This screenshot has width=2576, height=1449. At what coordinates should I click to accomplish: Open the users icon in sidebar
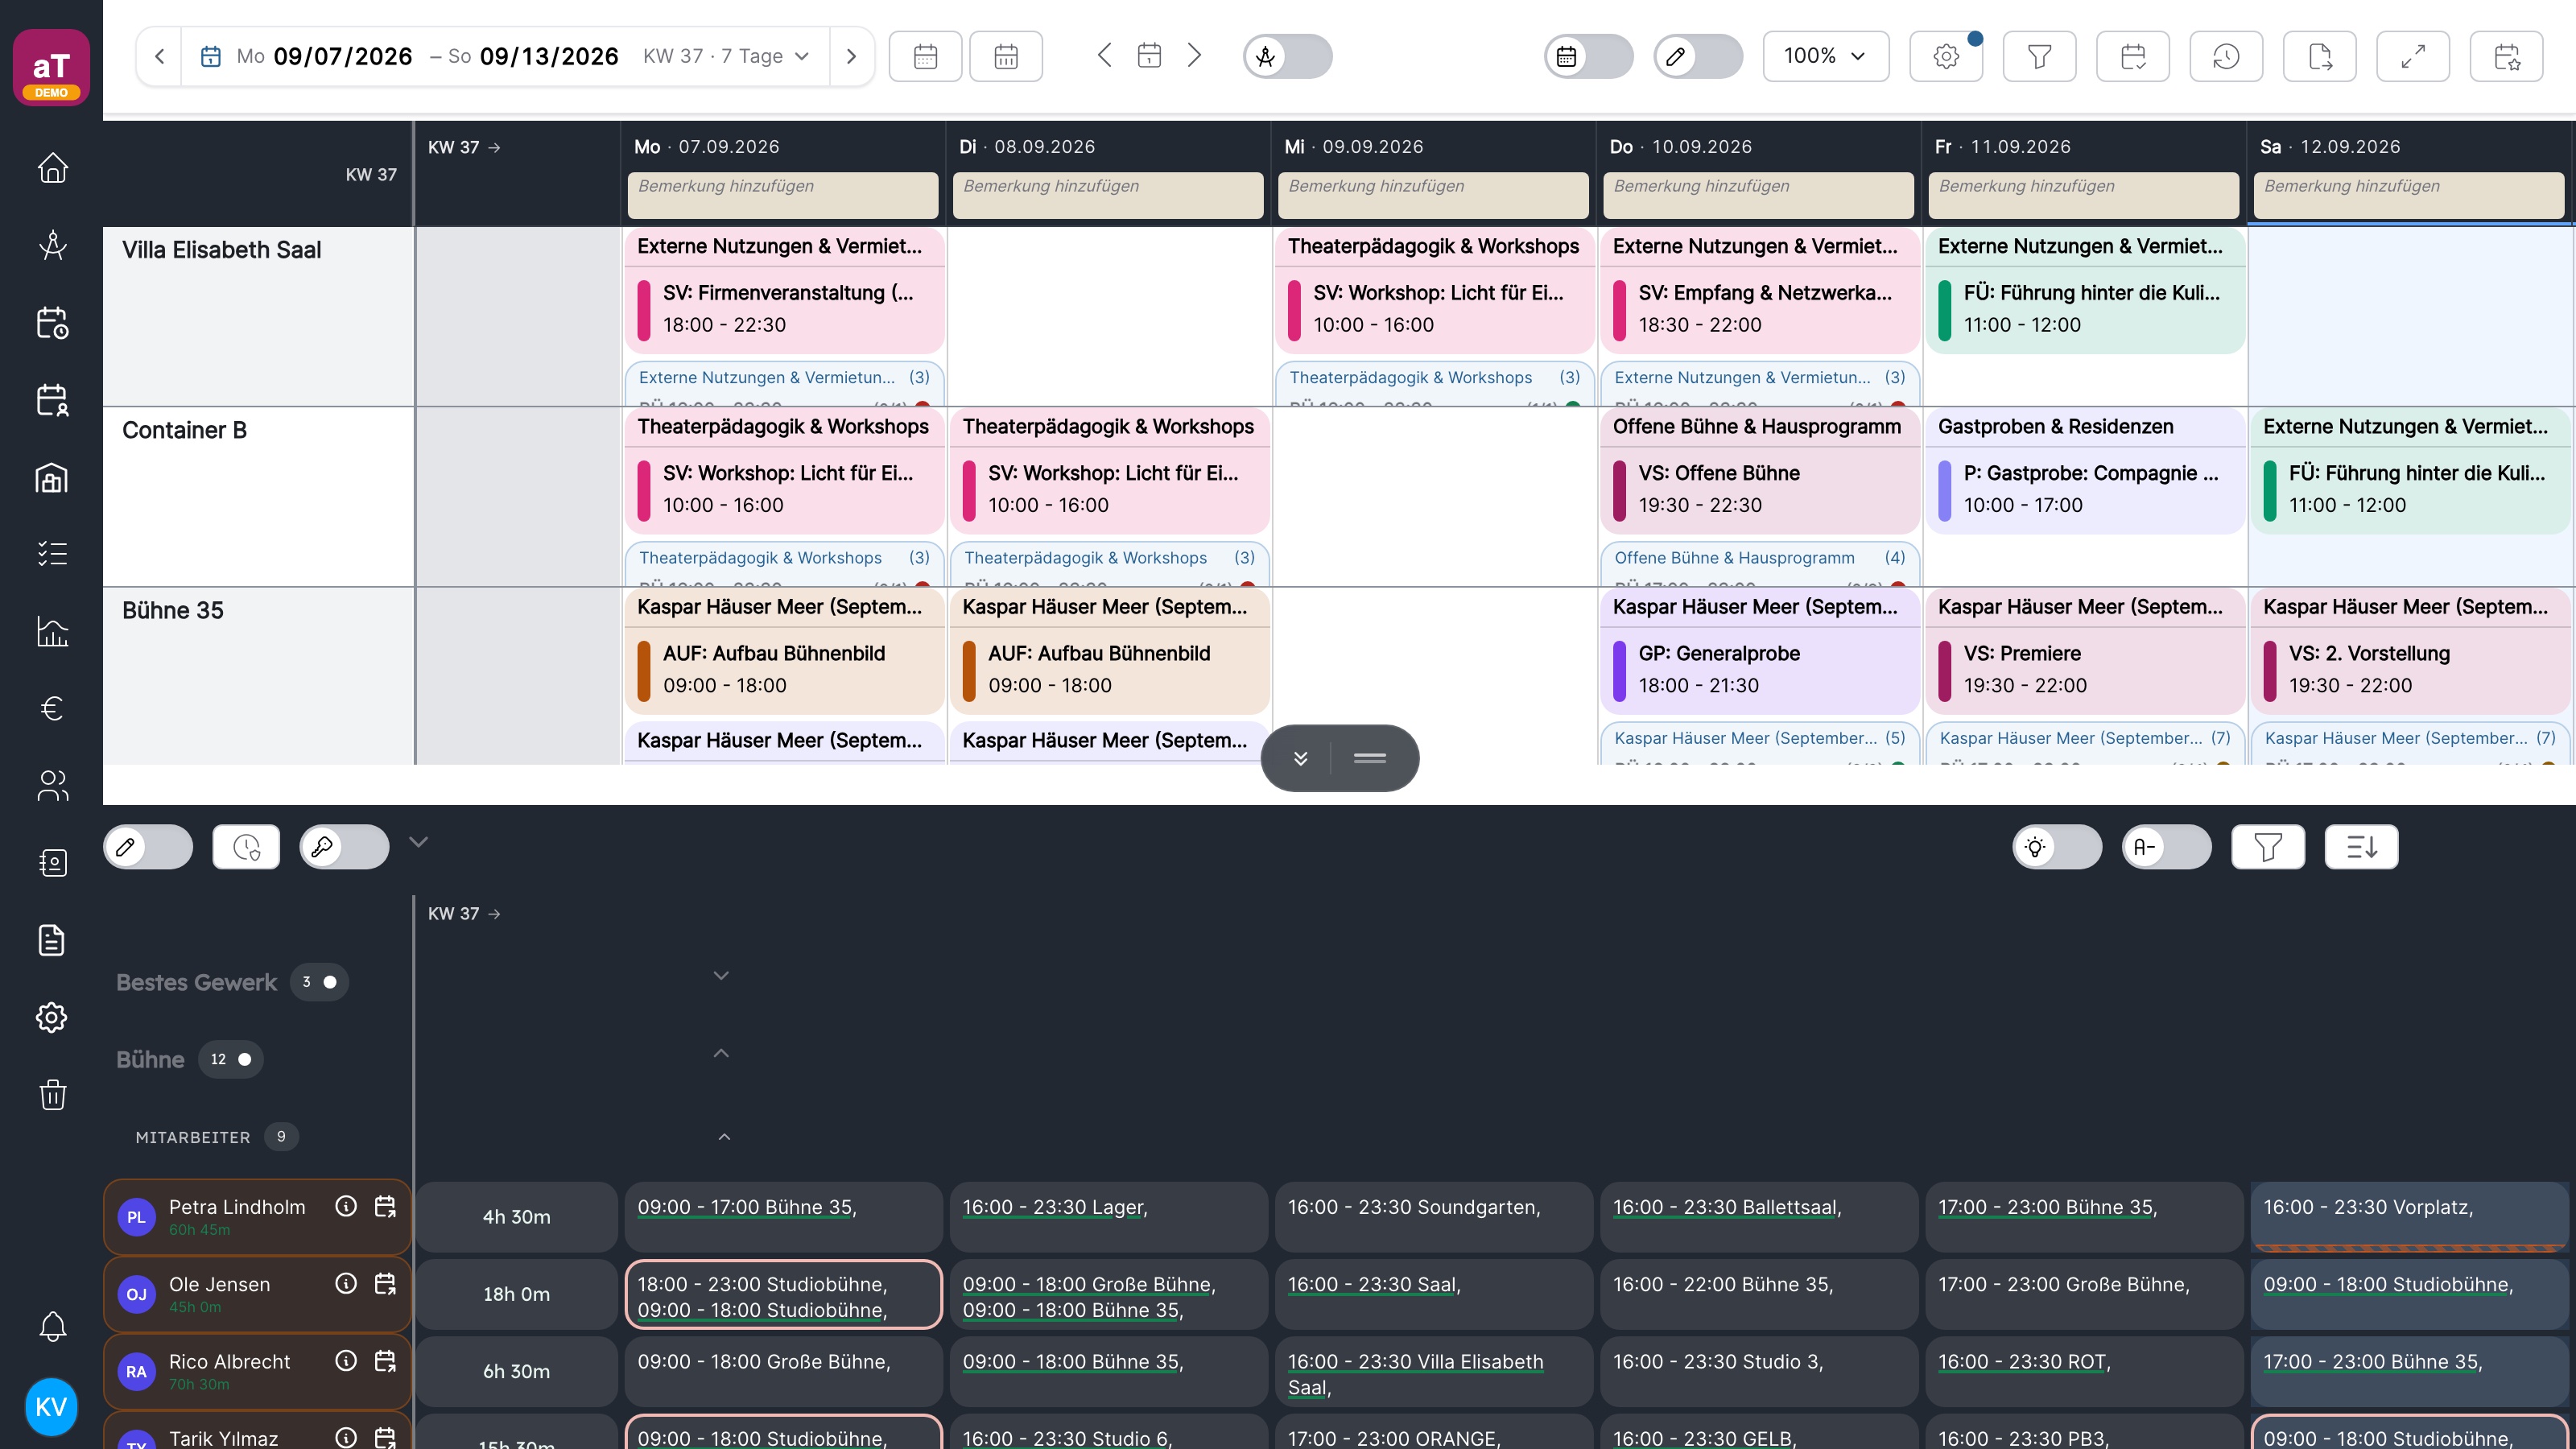(x=52, y=786)
